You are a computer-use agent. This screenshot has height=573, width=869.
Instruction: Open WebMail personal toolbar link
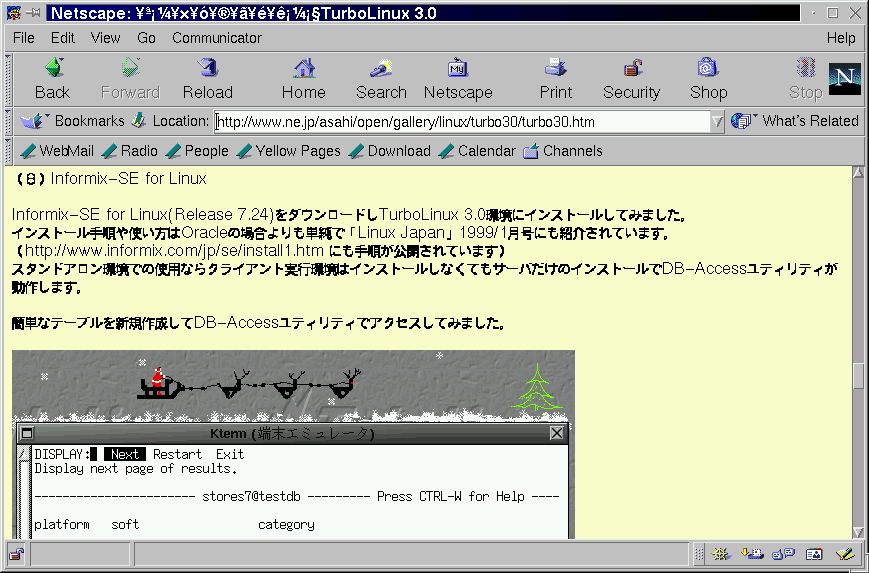tap(57, 151)
